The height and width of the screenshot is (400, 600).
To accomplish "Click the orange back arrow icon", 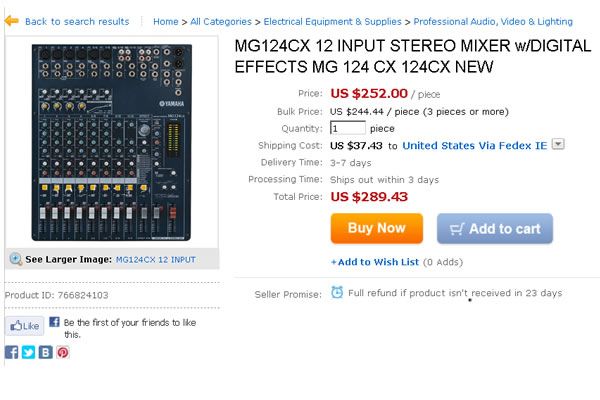I will (11, 21).
